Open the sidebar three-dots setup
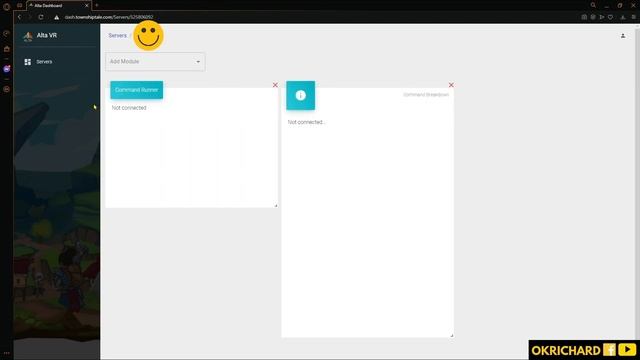The width and height of the screenshot is (640, 360). (x=6, y=353)
